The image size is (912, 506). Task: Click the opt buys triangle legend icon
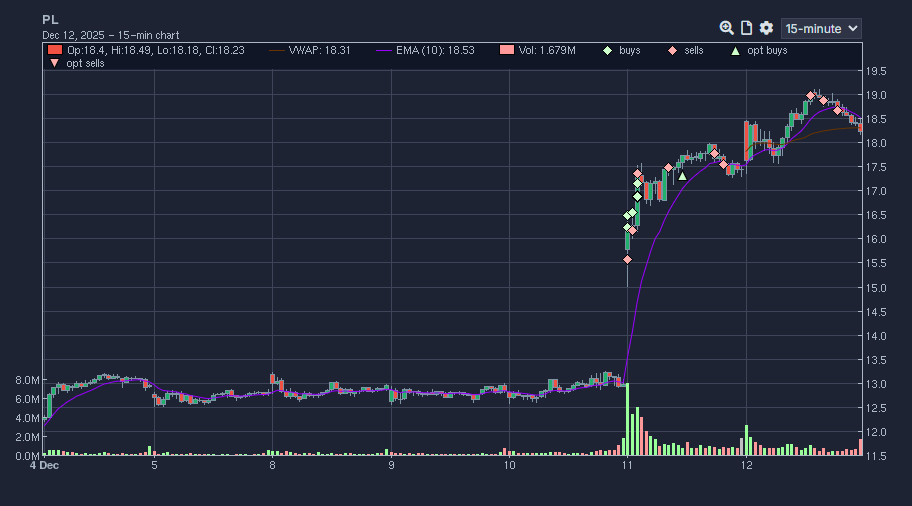[735, 51]
